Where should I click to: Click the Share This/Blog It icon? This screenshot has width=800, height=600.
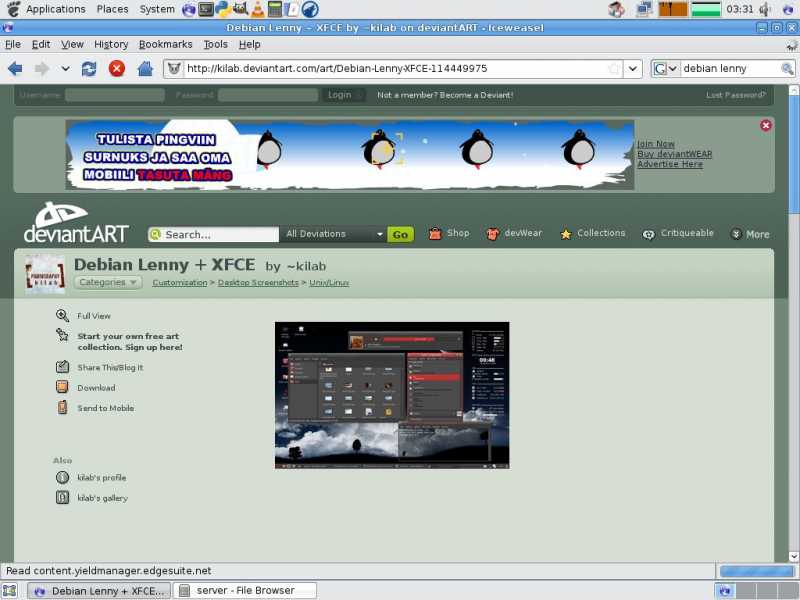click(x=62, y=367)
